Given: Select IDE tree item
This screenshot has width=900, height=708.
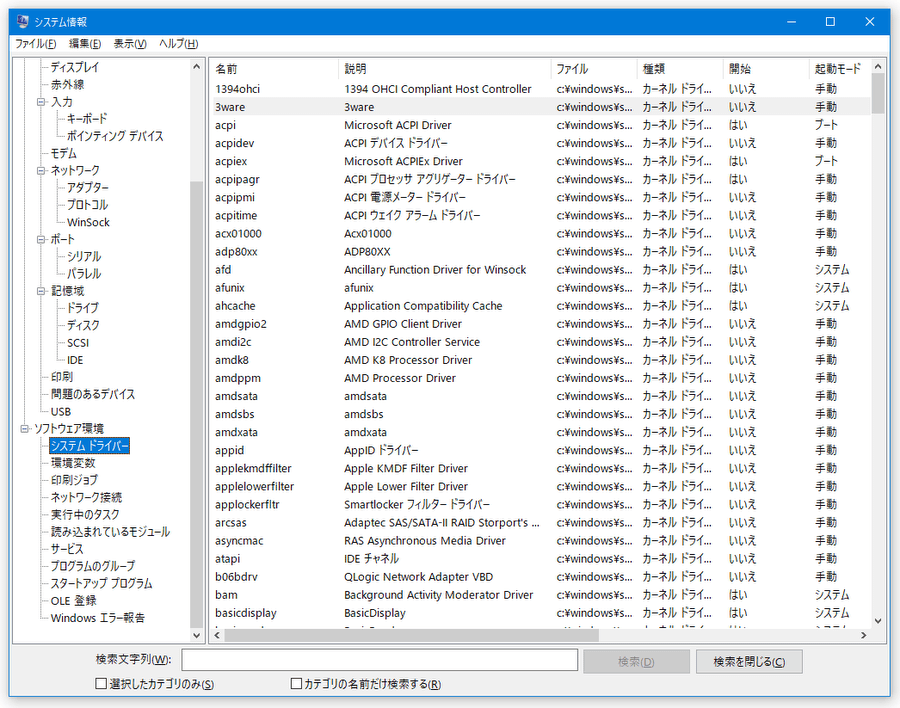Looking at the screenshot, I should pyautogui.click(x=75, y=360).
